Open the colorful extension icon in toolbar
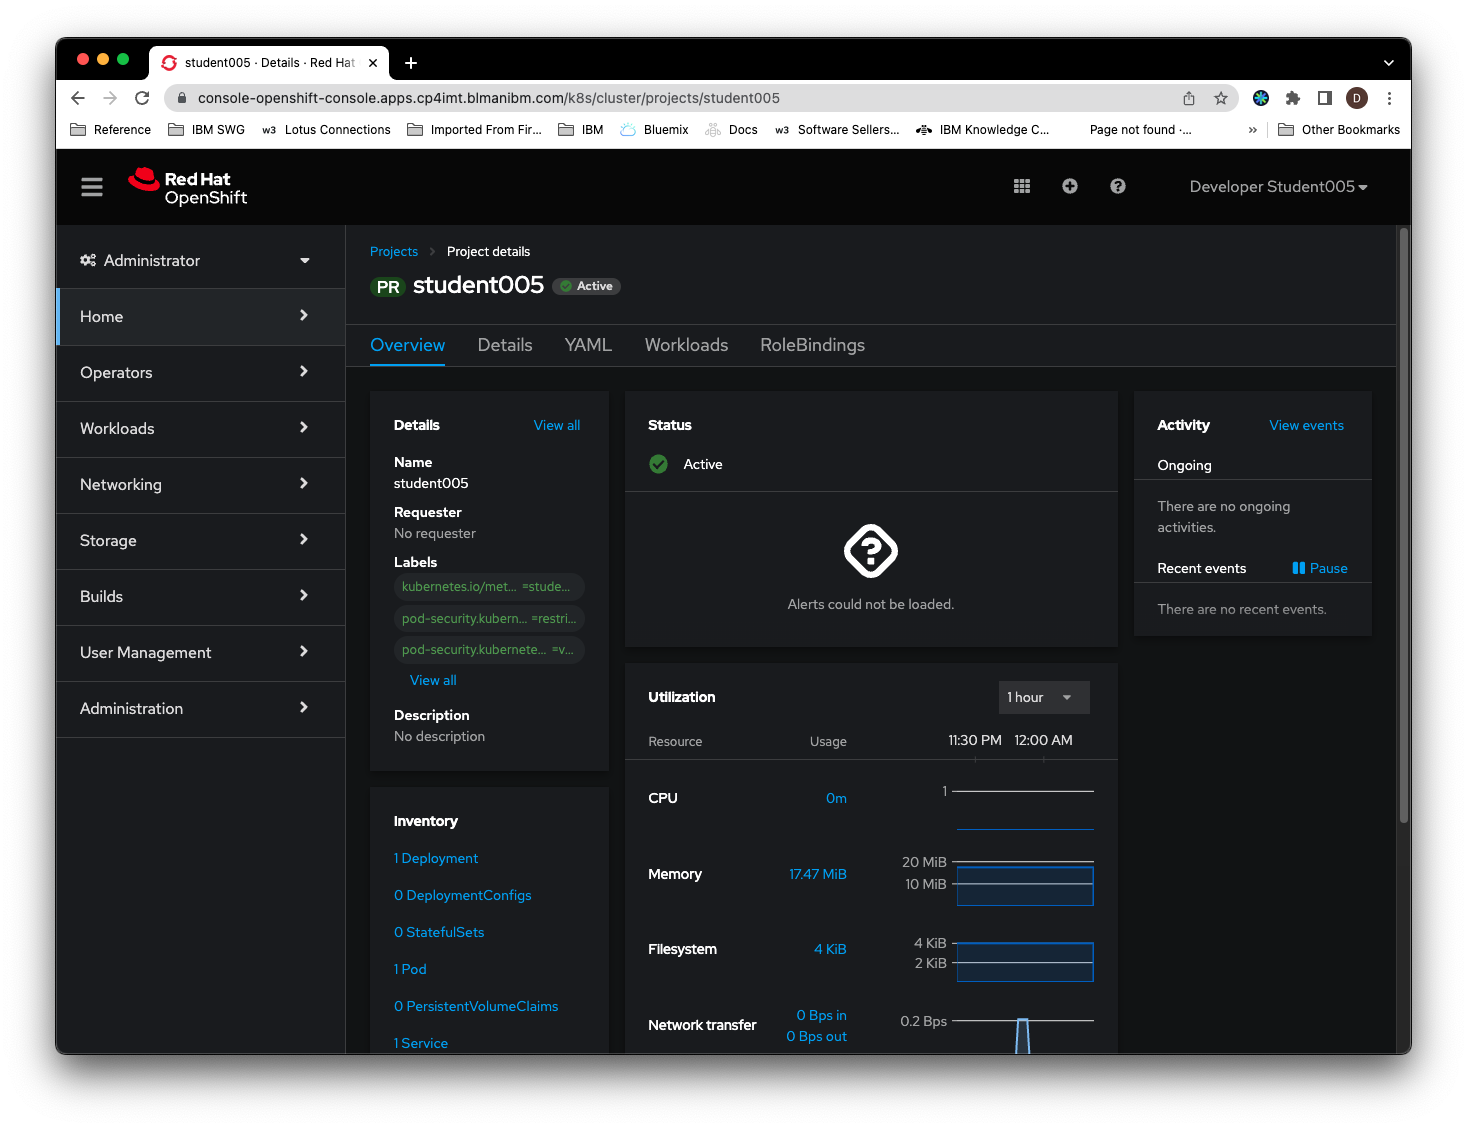 (x=1261, y=98)
